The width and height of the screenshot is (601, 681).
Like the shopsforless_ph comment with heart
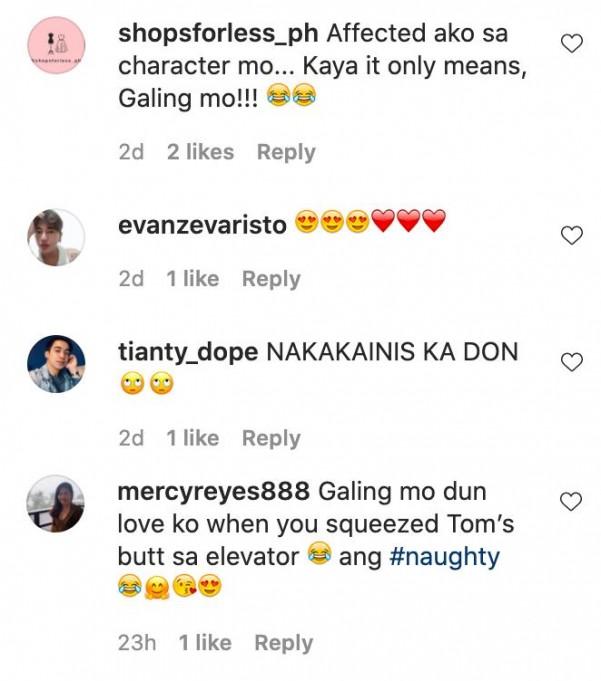[571, 44]
